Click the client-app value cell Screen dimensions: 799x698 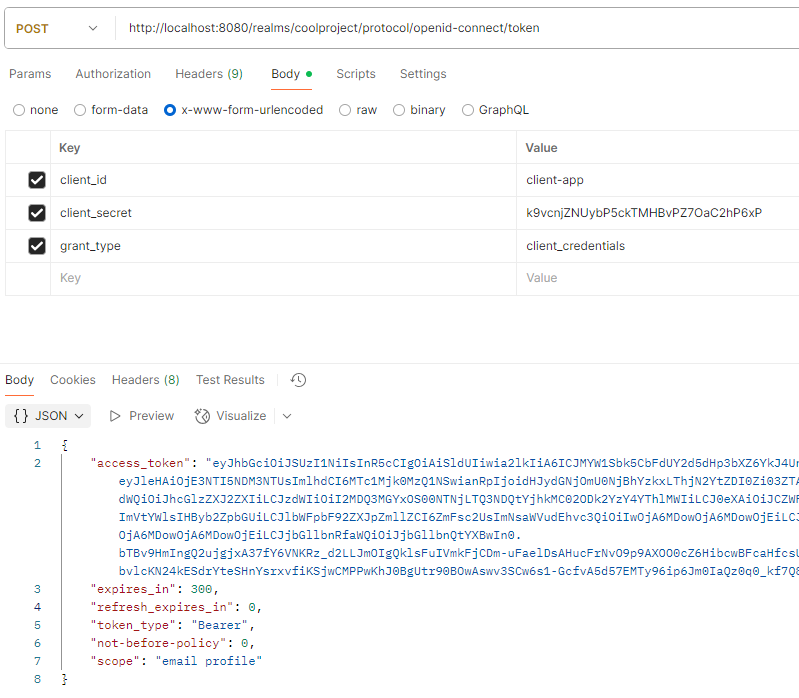click(x=657, y=180)
